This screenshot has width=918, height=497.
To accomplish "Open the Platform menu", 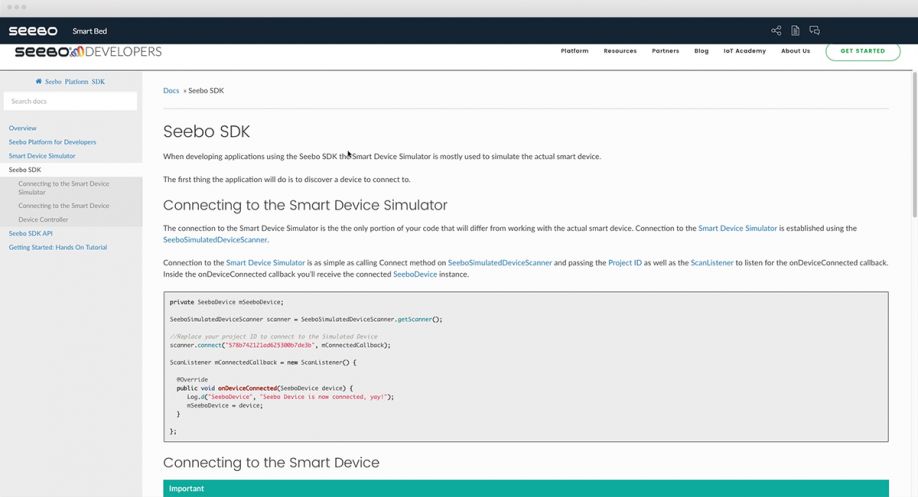I will click(574, 51).
